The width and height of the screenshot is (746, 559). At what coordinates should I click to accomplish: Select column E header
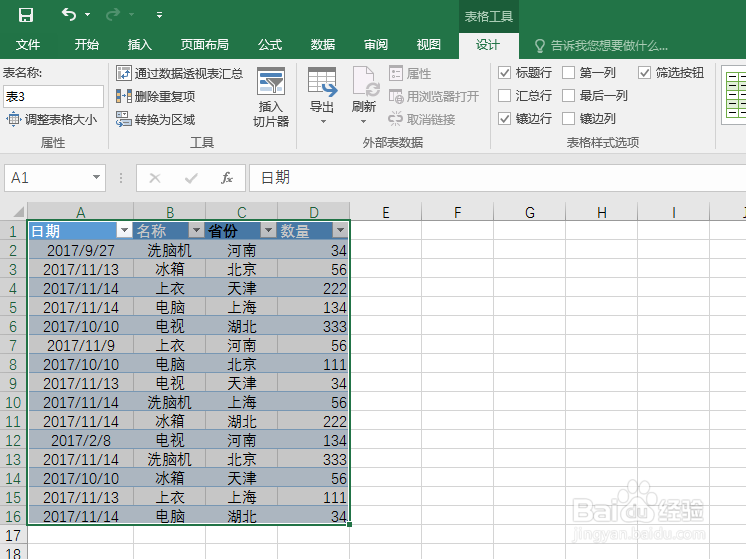click(386, 212)
